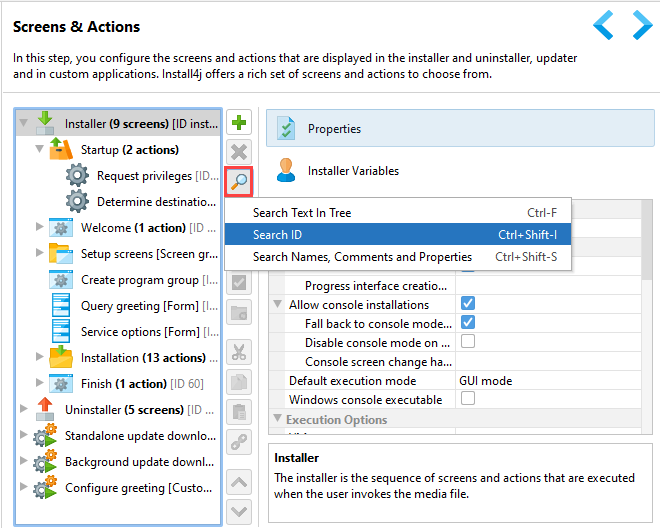Enable Windows console executable checkbox
Screen dimensions: 660x528
(468, 398)
